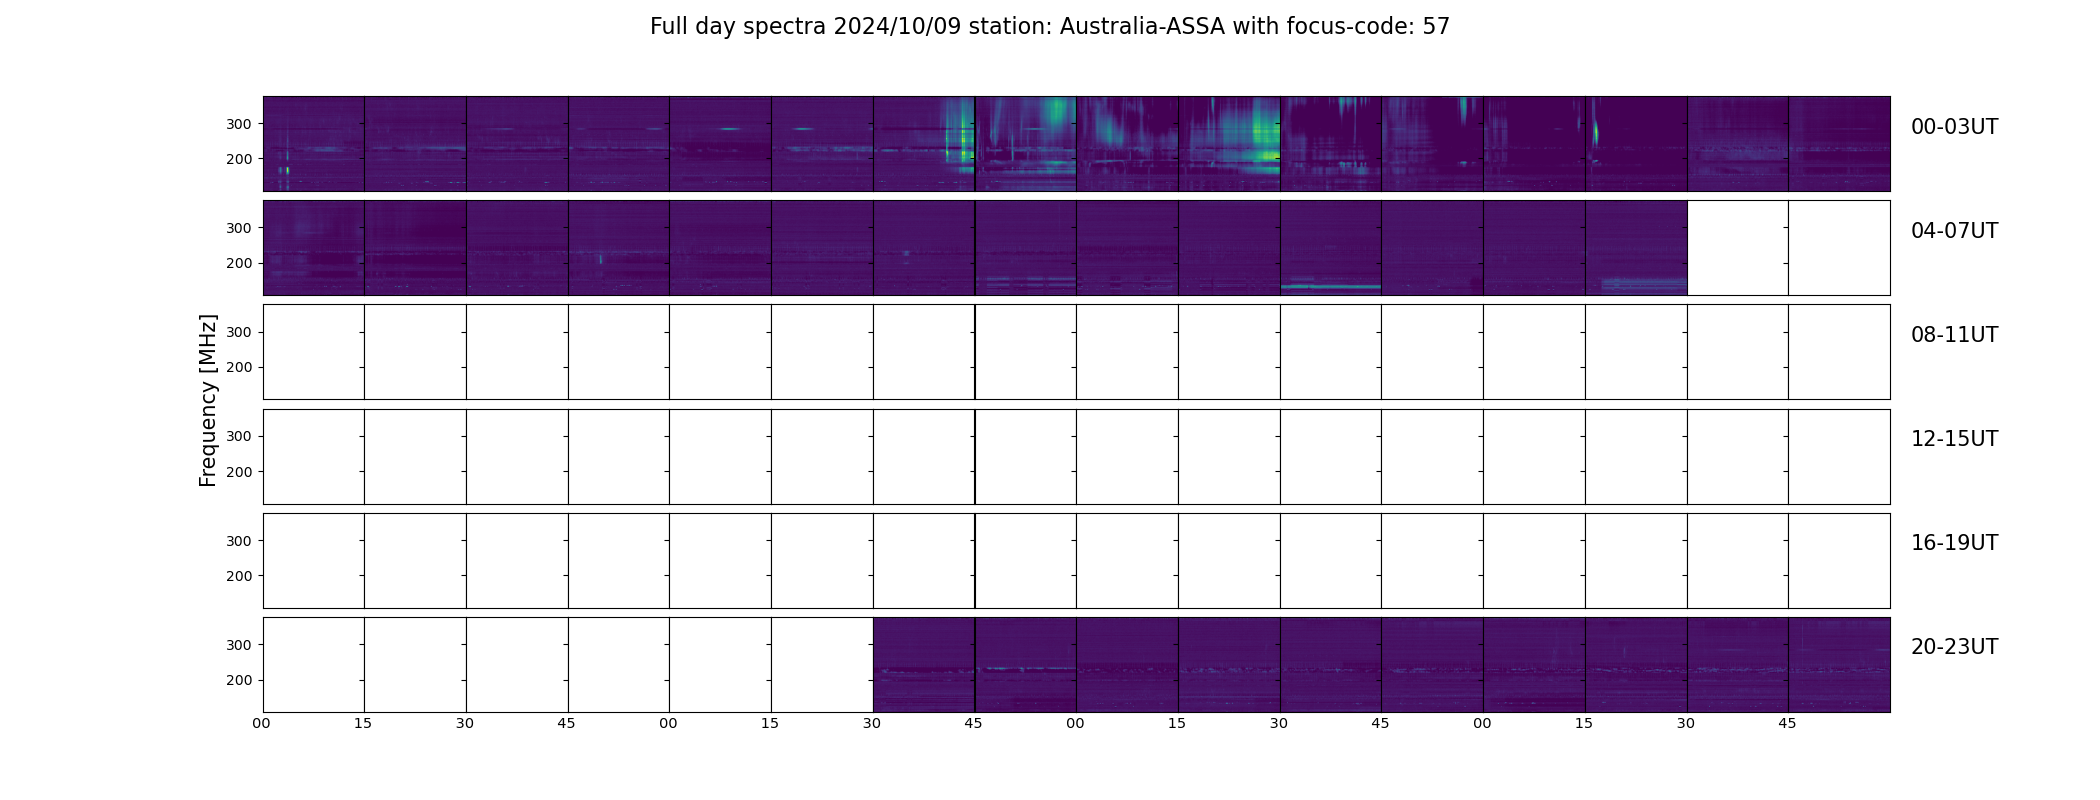The height and width of the screenshot is (800, 2100).
Task: Select the 200 tick label of the 20-23UT row
Action: 239,680
